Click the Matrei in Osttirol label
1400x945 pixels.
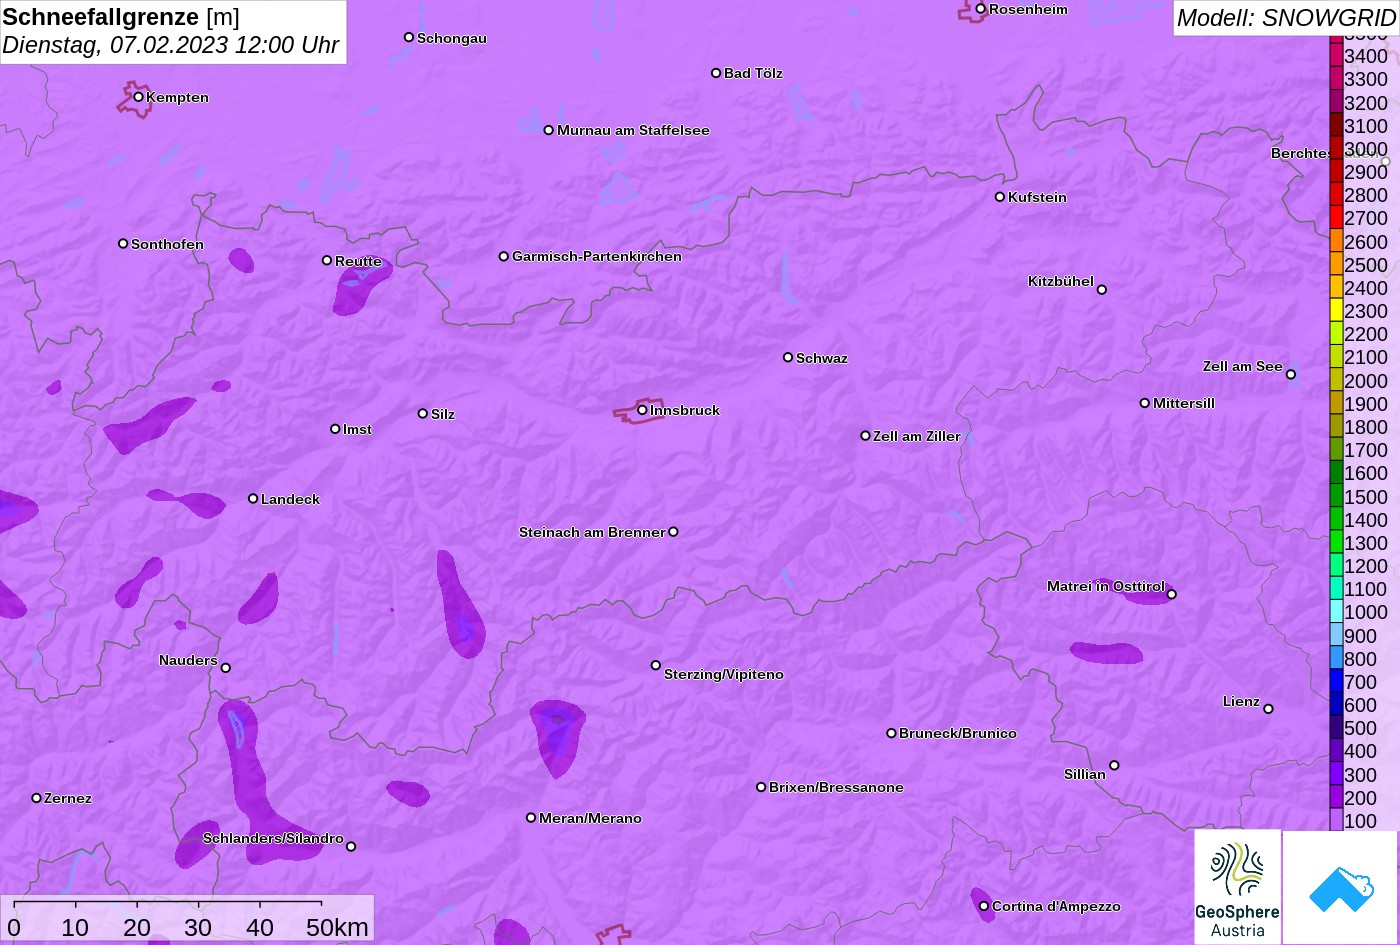(1106, 586)
